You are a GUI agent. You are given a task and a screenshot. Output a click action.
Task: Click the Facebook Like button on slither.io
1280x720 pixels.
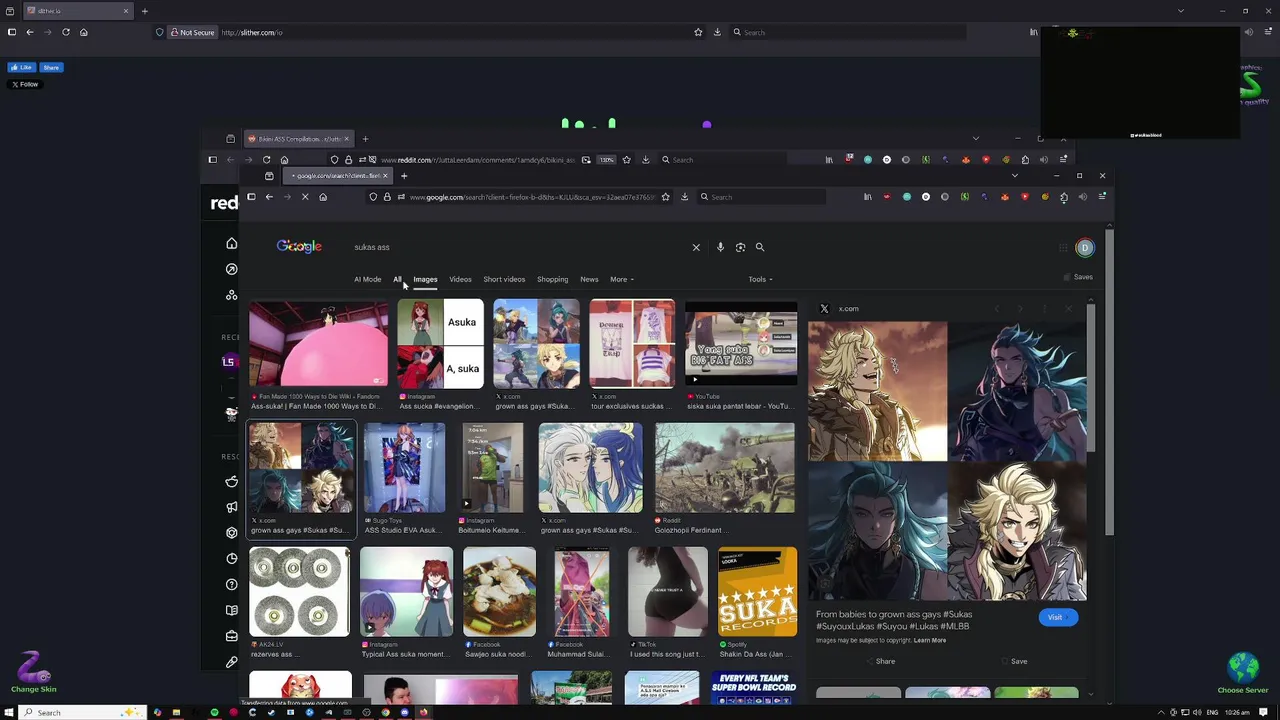[x=22, y=67]
